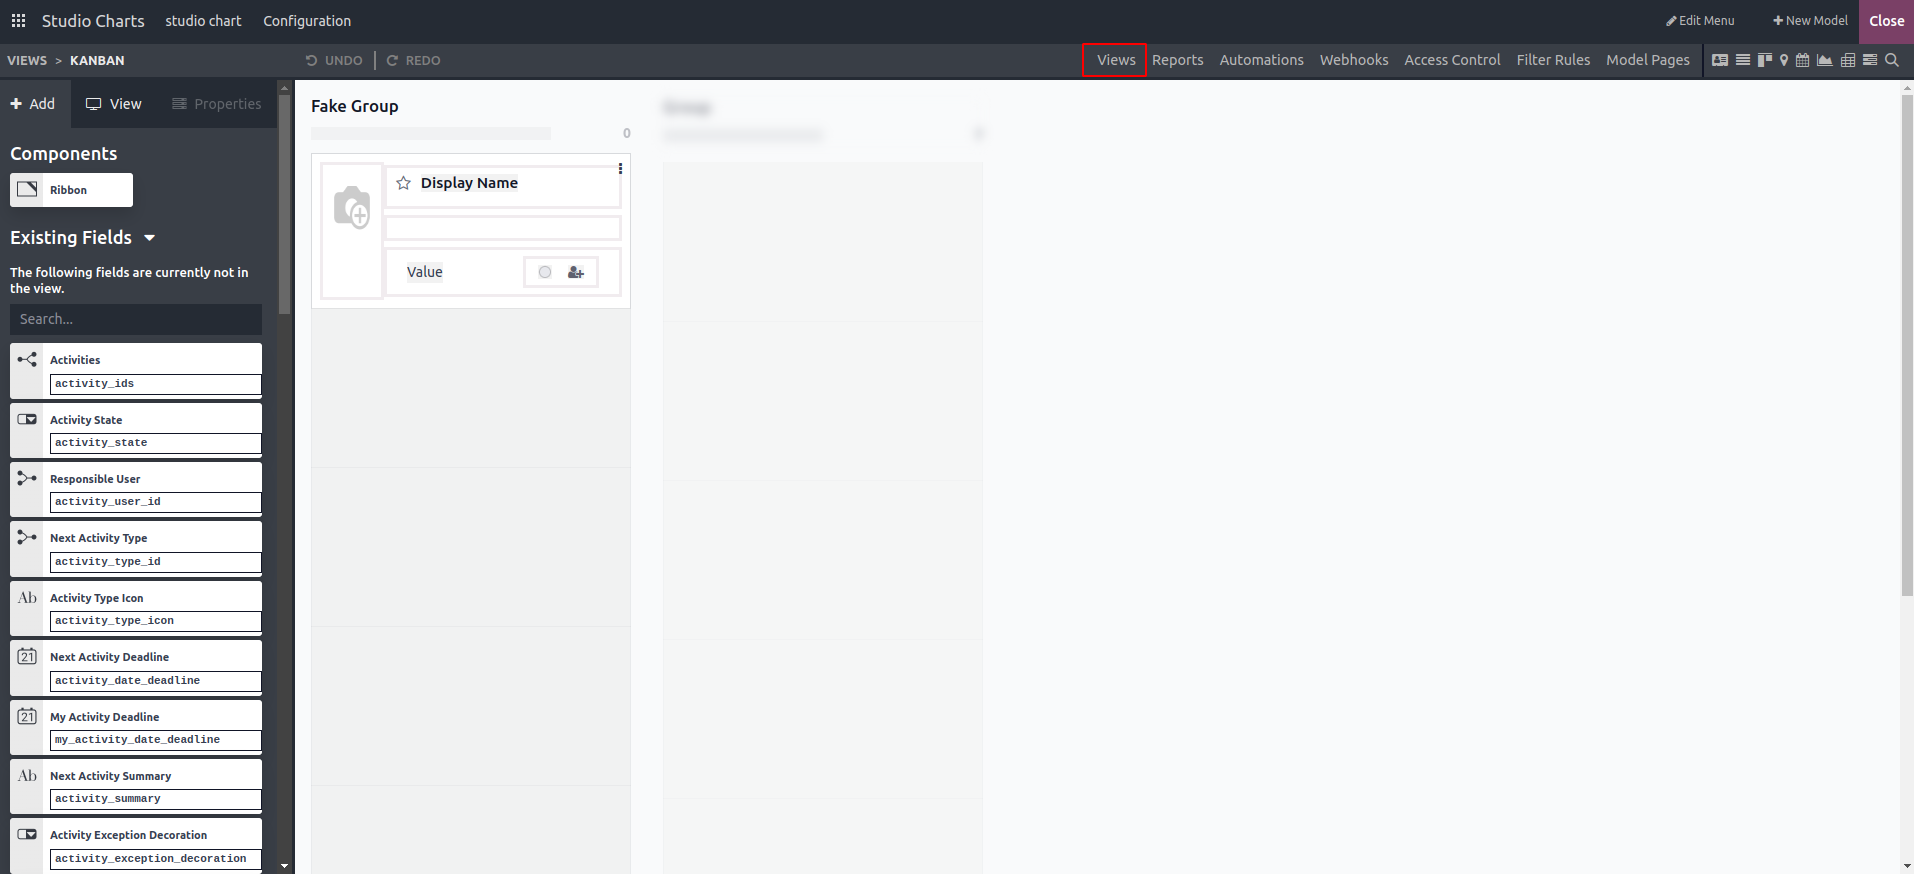The image size is (1914, 874).
Task: Open the View tab in sidebar
Action: click(x=114, y=104)
